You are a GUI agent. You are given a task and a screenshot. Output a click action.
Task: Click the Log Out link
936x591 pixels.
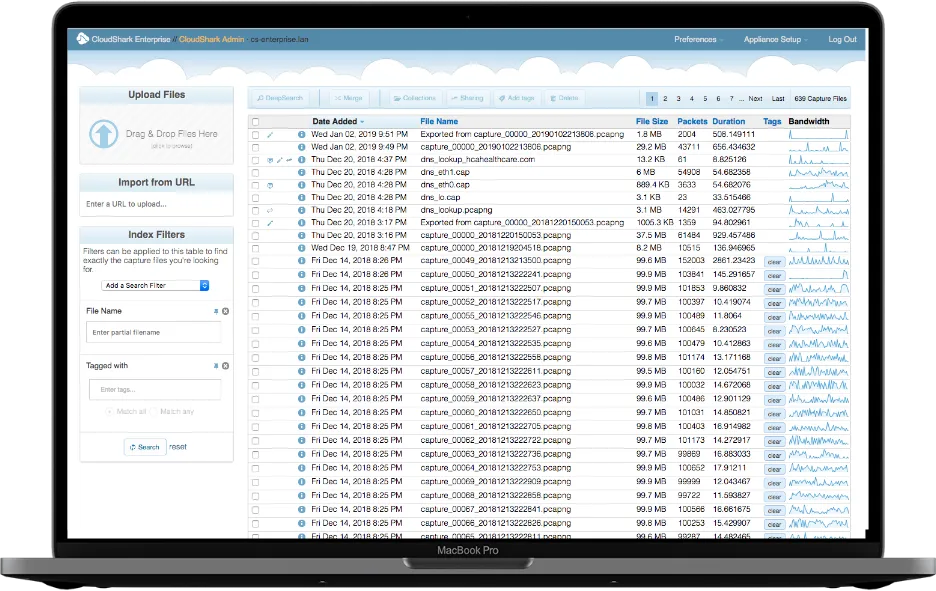pyautogui.click(x=842, y=40)
